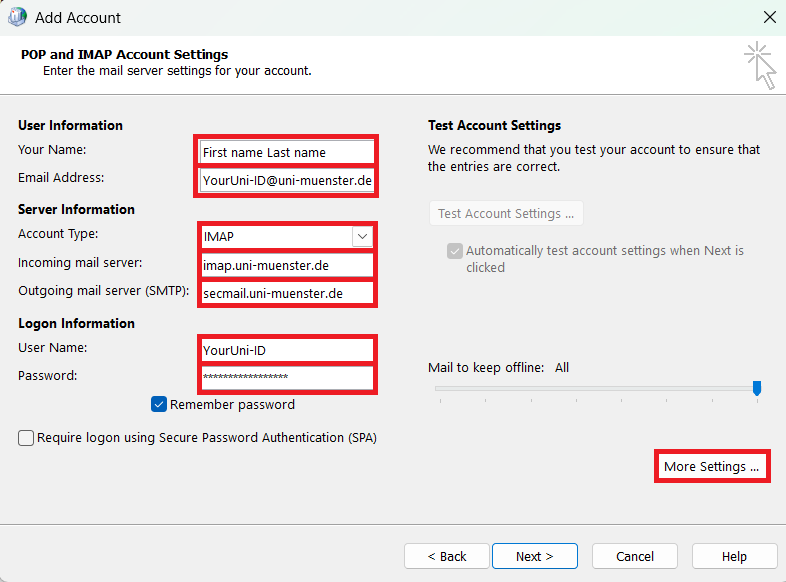This screenshot has width=786, height=582.
Task: Focus the Incoming mail server field
Action: [286, 265]
